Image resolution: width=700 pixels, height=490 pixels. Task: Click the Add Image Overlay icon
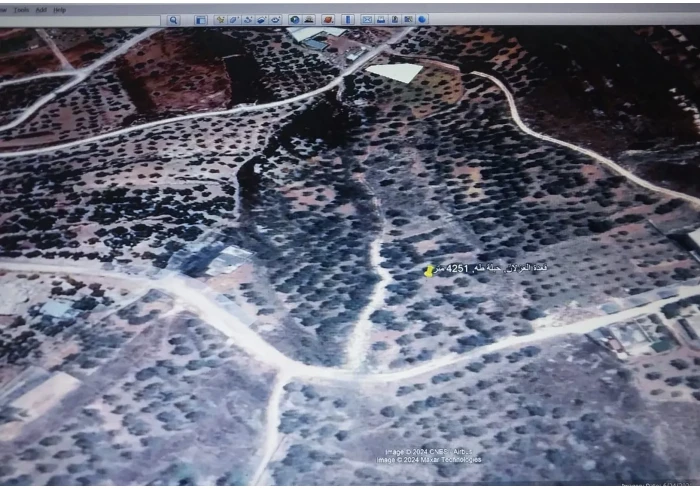pyautogui.click(x=261, y=20)
